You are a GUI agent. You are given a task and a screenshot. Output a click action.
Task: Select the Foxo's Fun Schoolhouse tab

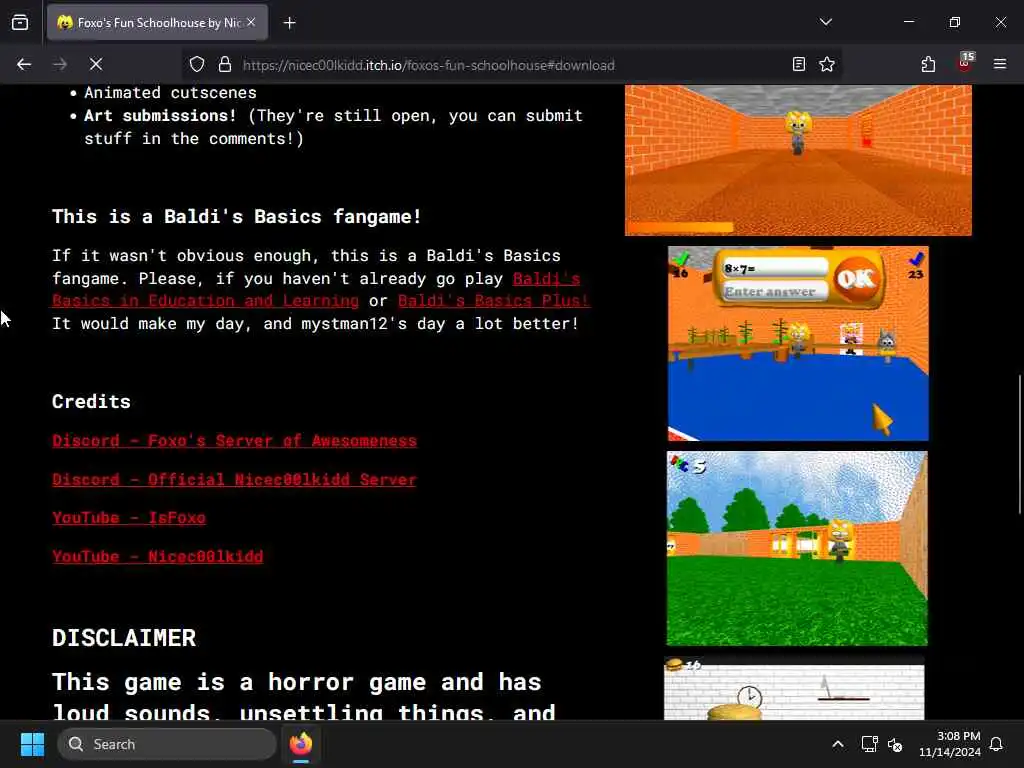(157, 23)
